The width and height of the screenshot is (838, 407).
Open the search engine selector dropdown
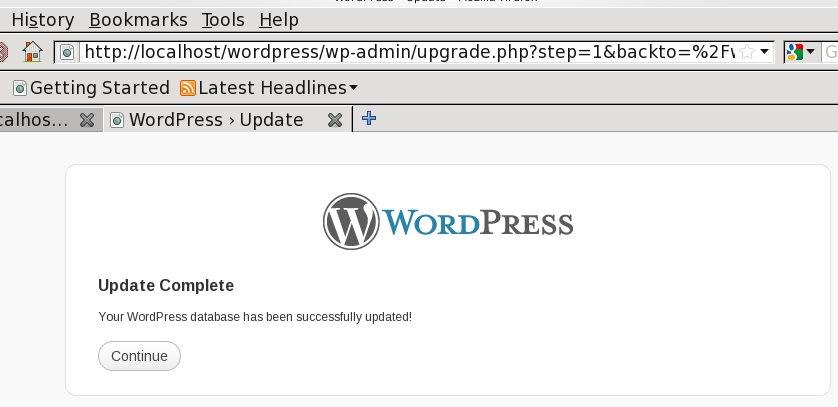[x=811, y=52]
